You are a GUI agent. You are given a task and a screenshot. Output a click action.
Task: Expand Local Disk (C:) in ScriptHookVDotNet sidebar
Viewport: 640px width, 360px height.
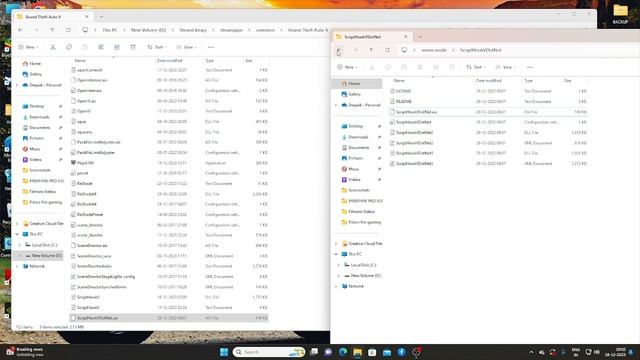[x=338, y=265]
